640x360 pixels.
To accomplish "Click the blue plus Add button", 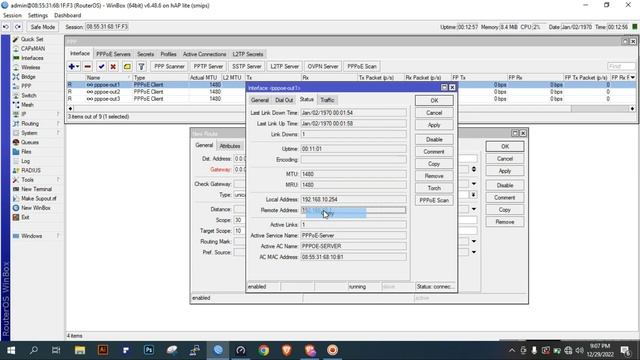I will click(x=73, y=67).
